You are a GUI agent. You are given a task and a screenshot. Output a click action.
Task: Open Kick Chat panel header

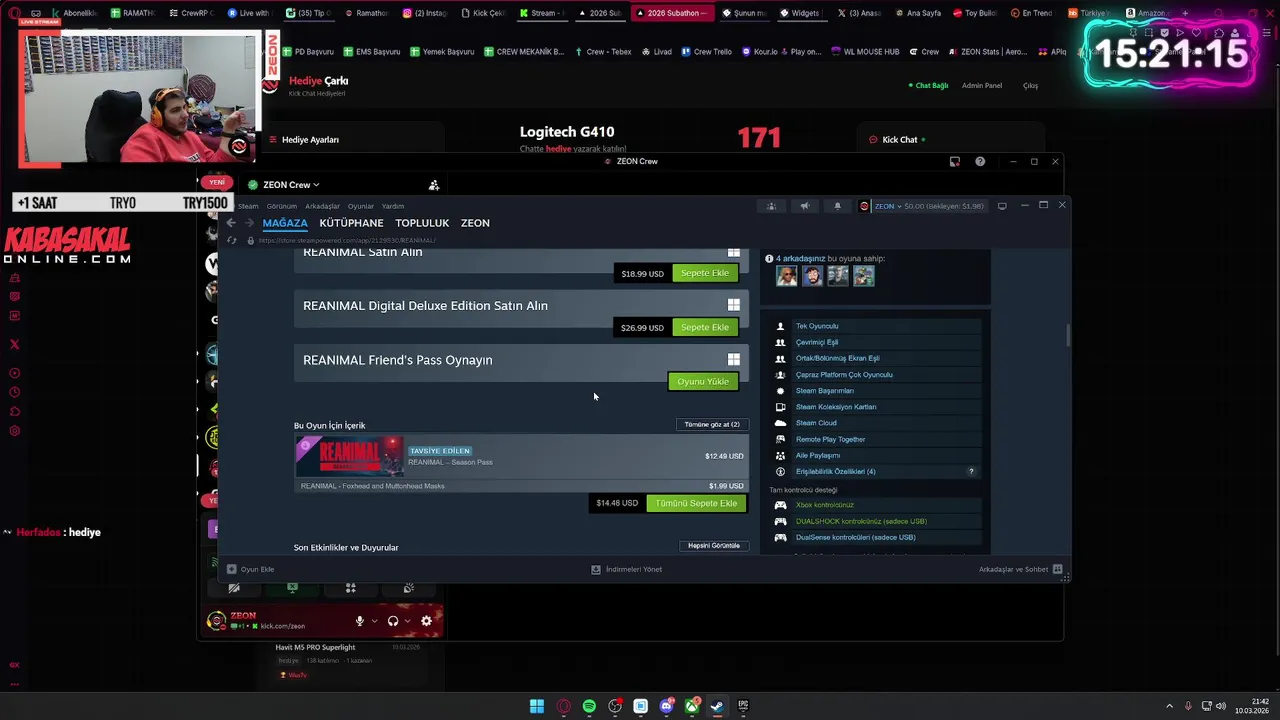click(x=898, y=140)
